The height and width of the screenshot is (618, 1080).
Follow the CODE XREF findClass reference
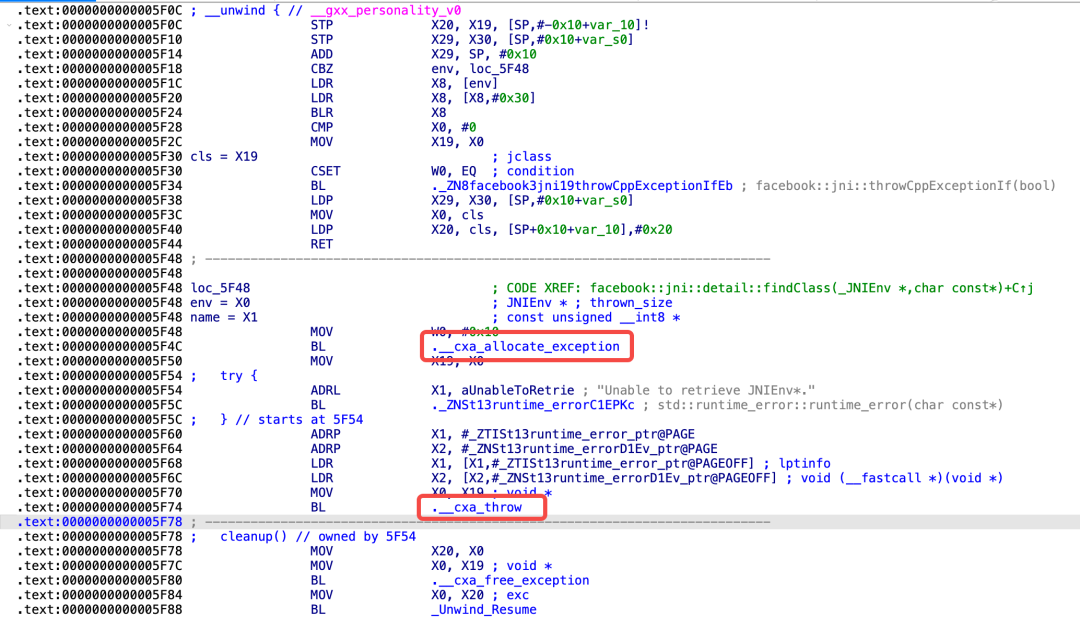(770, 288)
